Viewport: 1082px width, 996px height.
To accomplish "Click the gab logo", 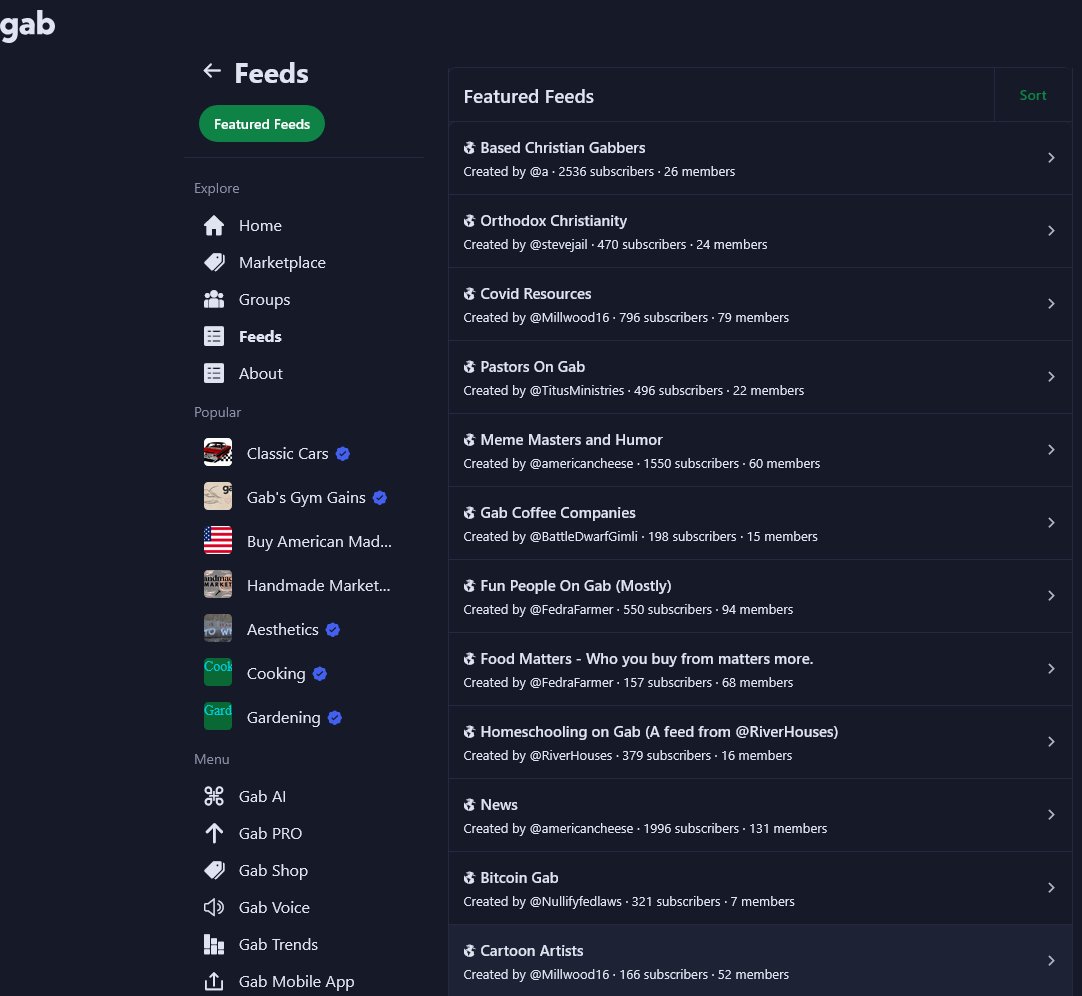I will point(27,26).
